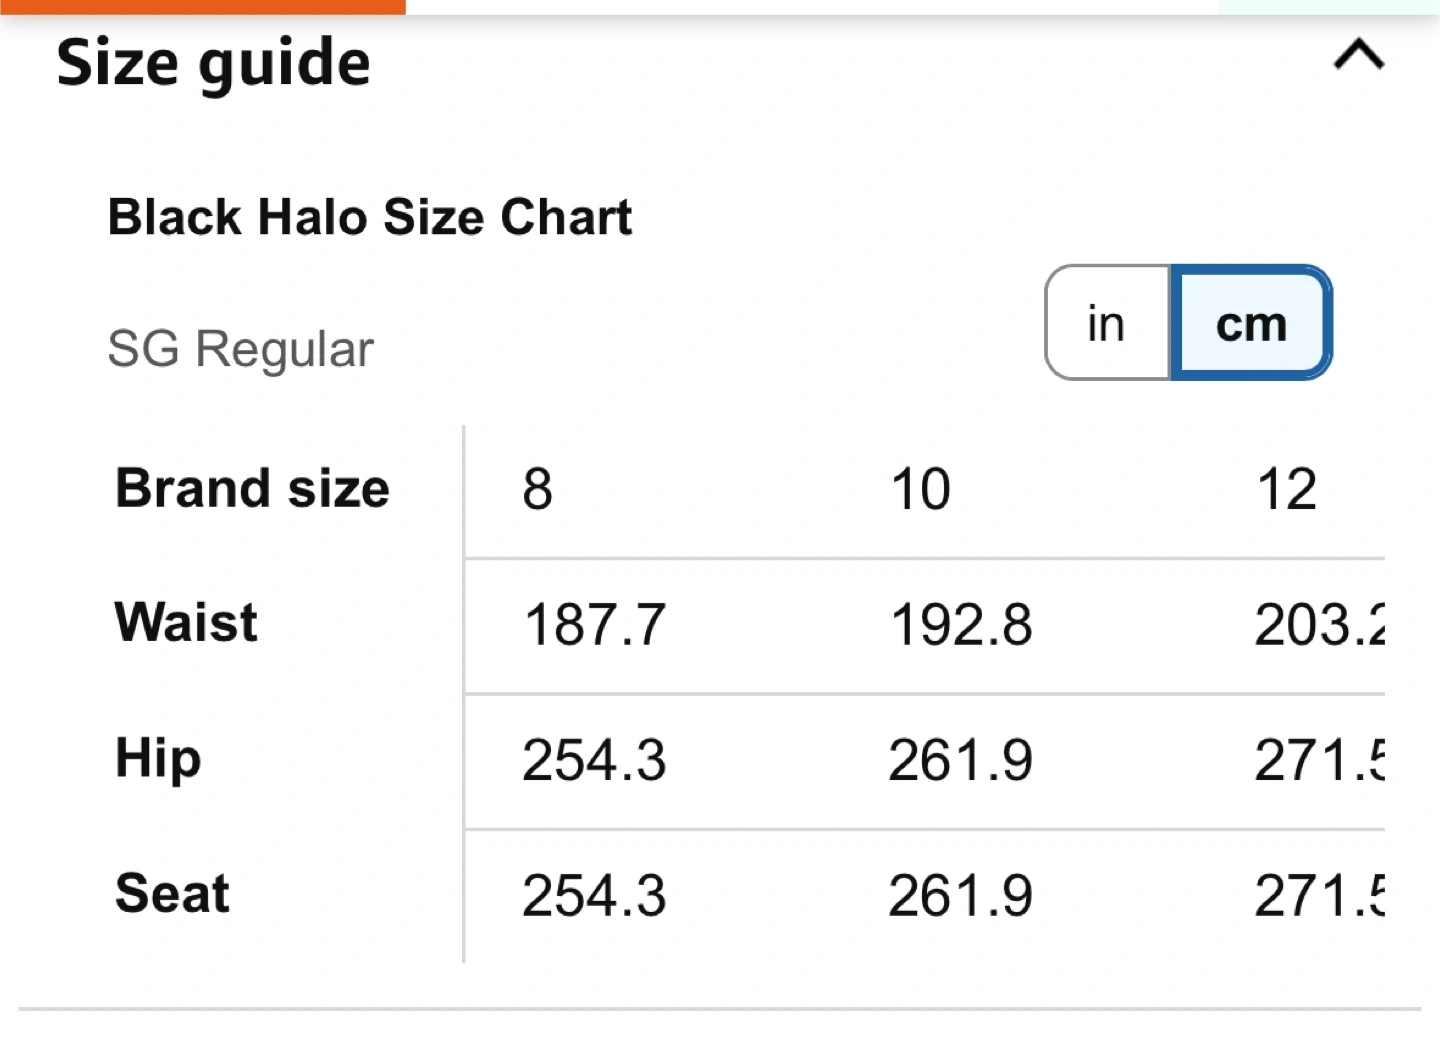The image size is (1440, 1056).
Task: Click brand size 8 column header
Action: coord(537,489)
